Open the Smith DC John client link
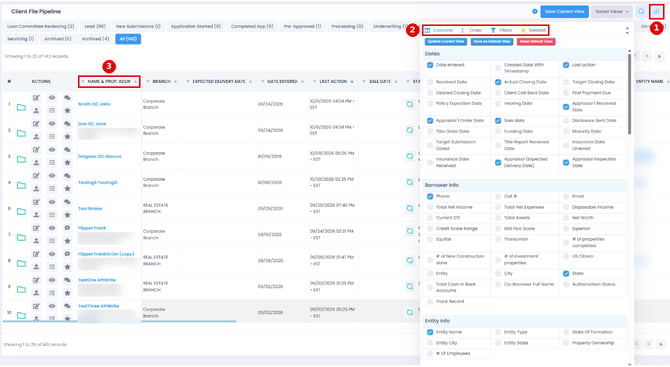 94,104
